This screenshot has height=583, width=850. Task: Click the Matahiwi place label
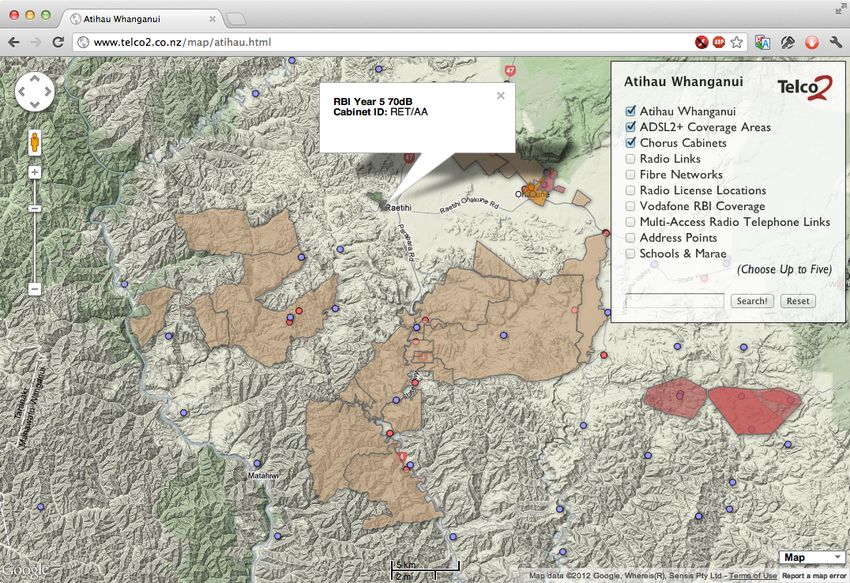263,476
